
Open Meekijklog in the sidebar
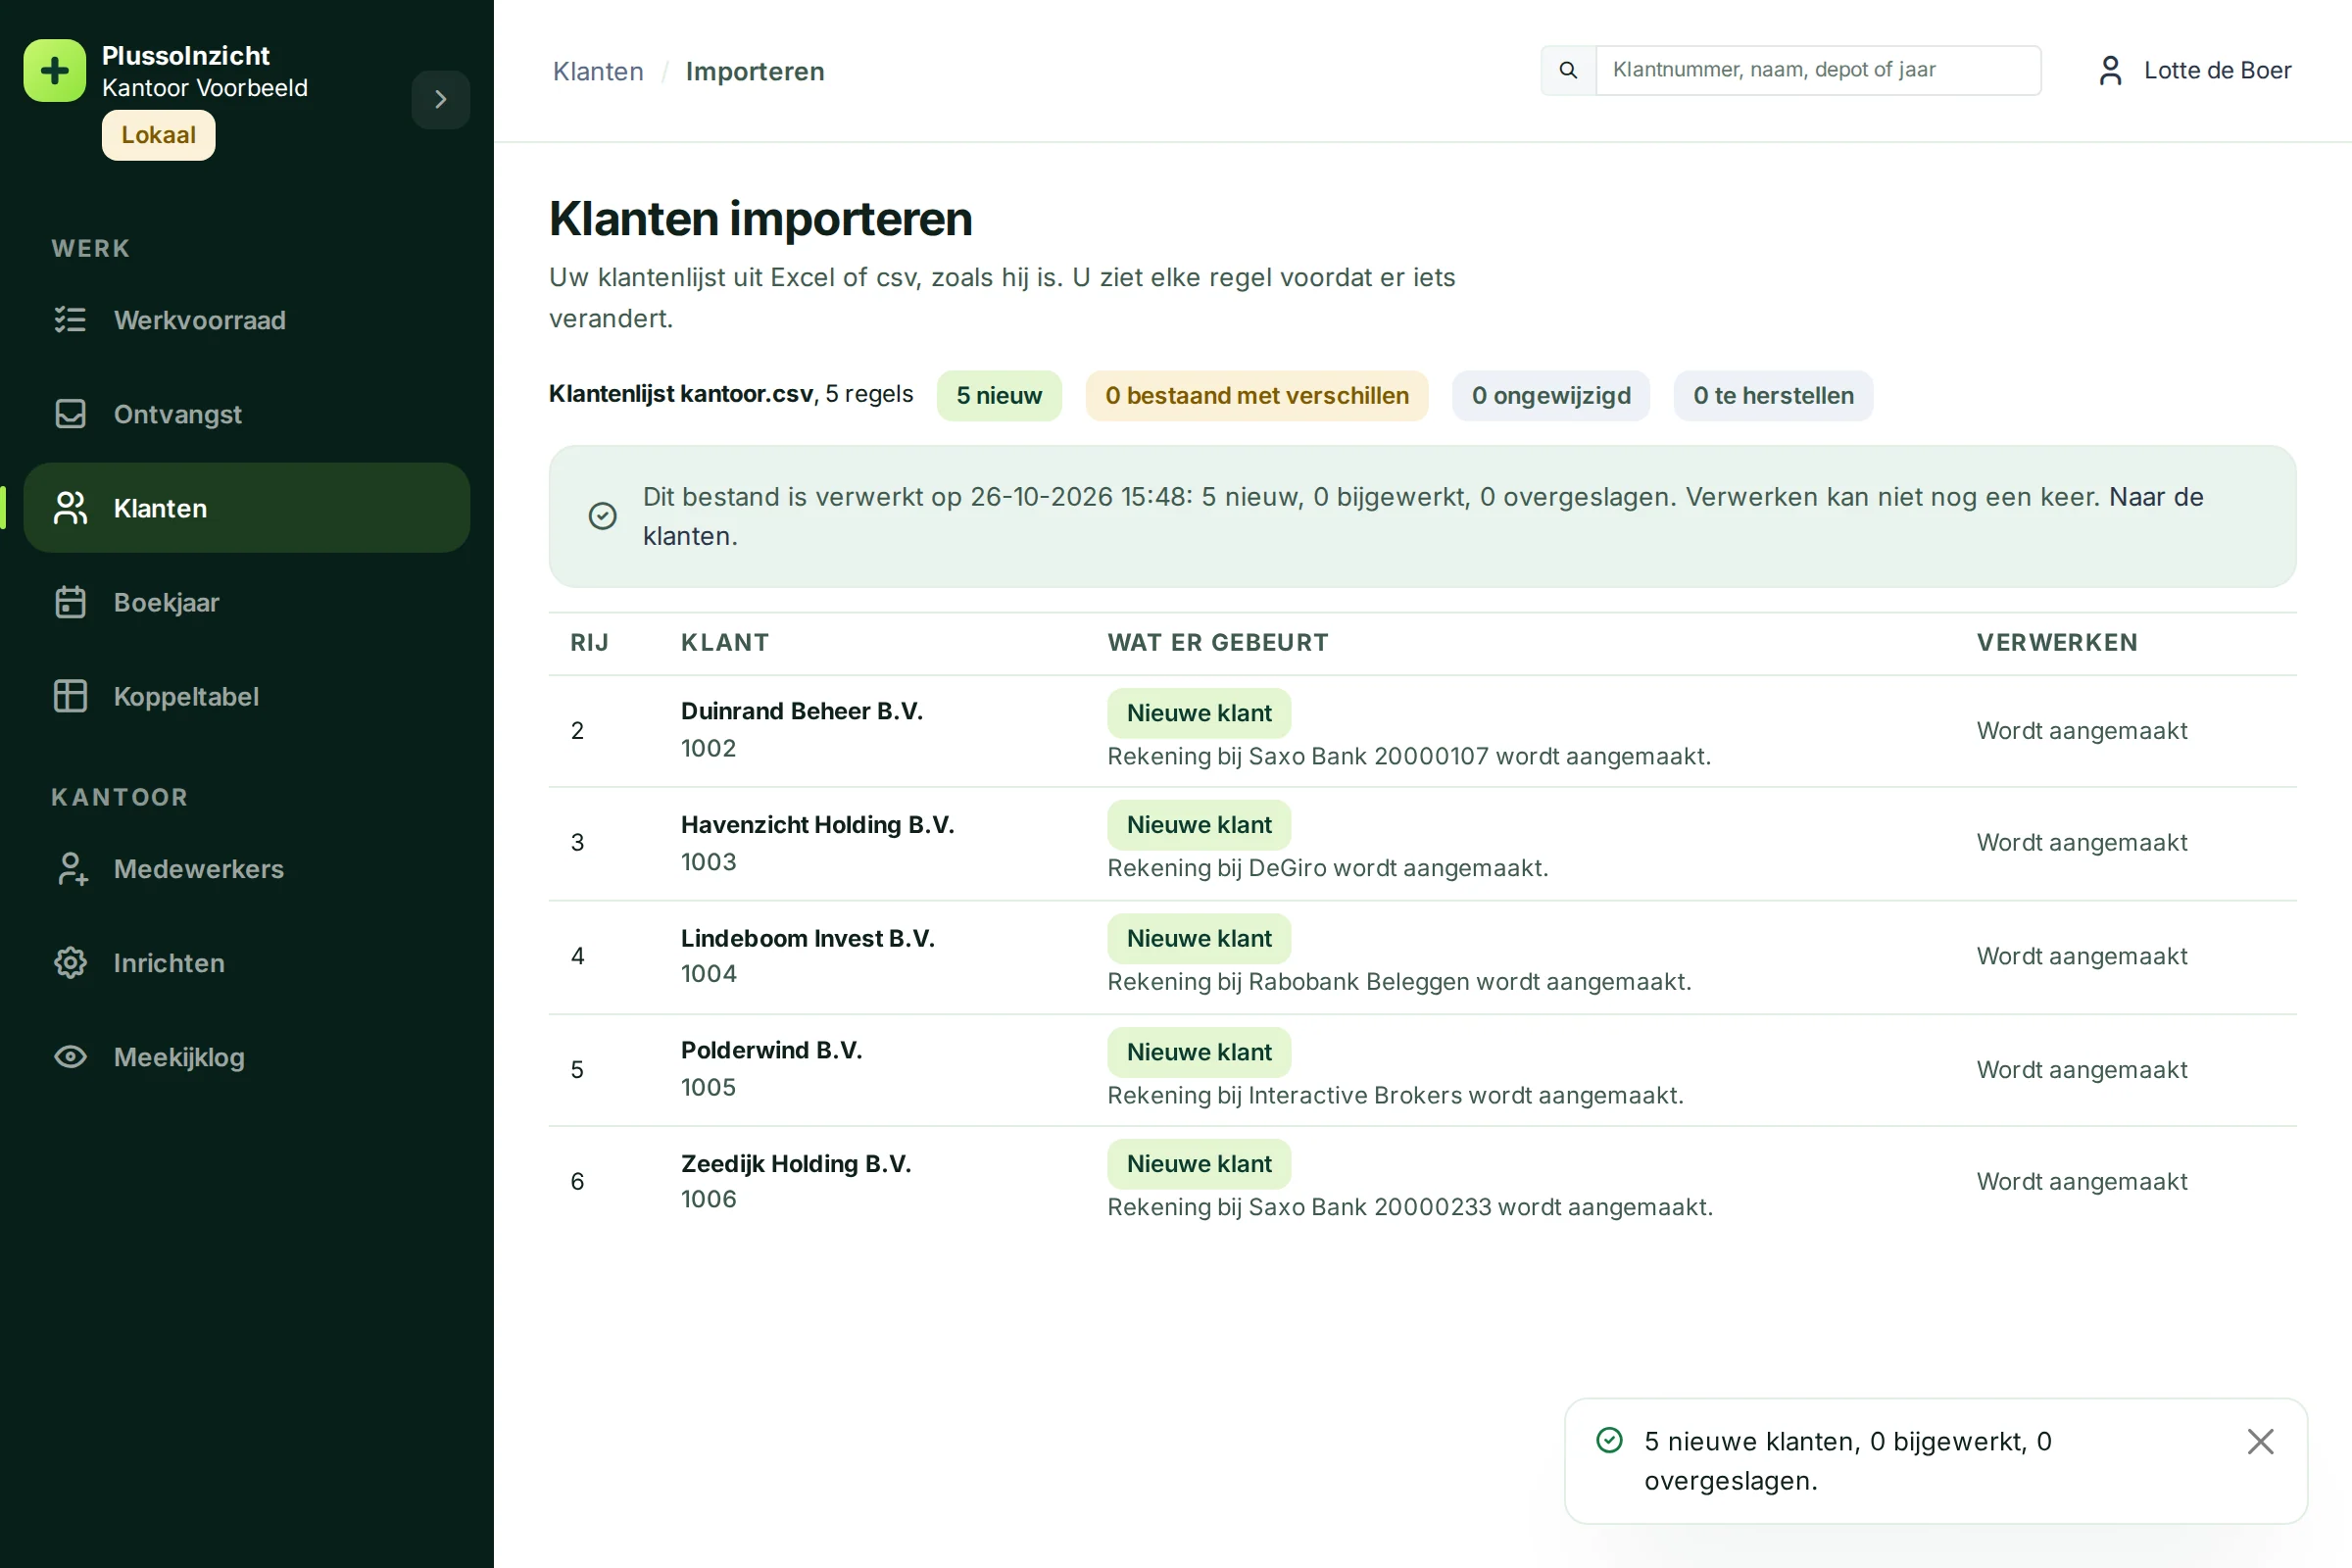pyautogui.click(x=247, y=1057)
